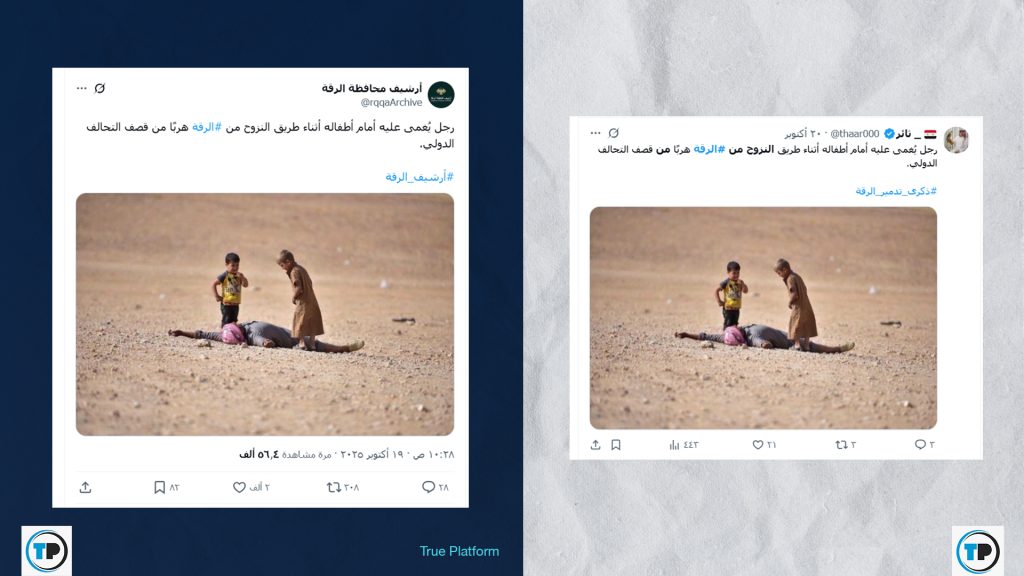Image resolution: width=1024 pixels, height=576 pixels.
Task: Retweet the rqqaArchive post
Action: [x=334, y=487]
